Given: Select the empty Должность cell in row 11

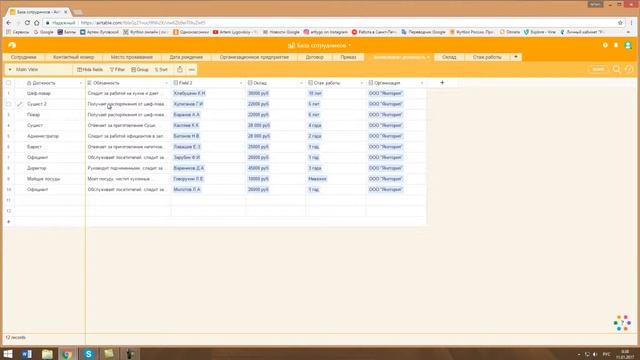Looking at the screenshot, I should click(49, 200).
